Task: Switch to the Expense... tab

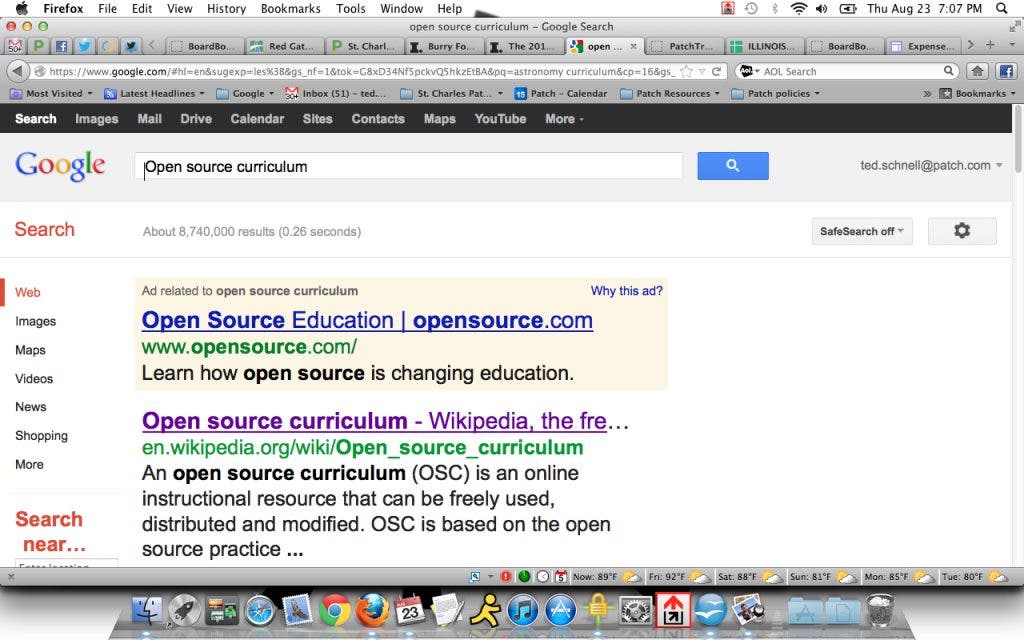Action: tap(925, 46)
